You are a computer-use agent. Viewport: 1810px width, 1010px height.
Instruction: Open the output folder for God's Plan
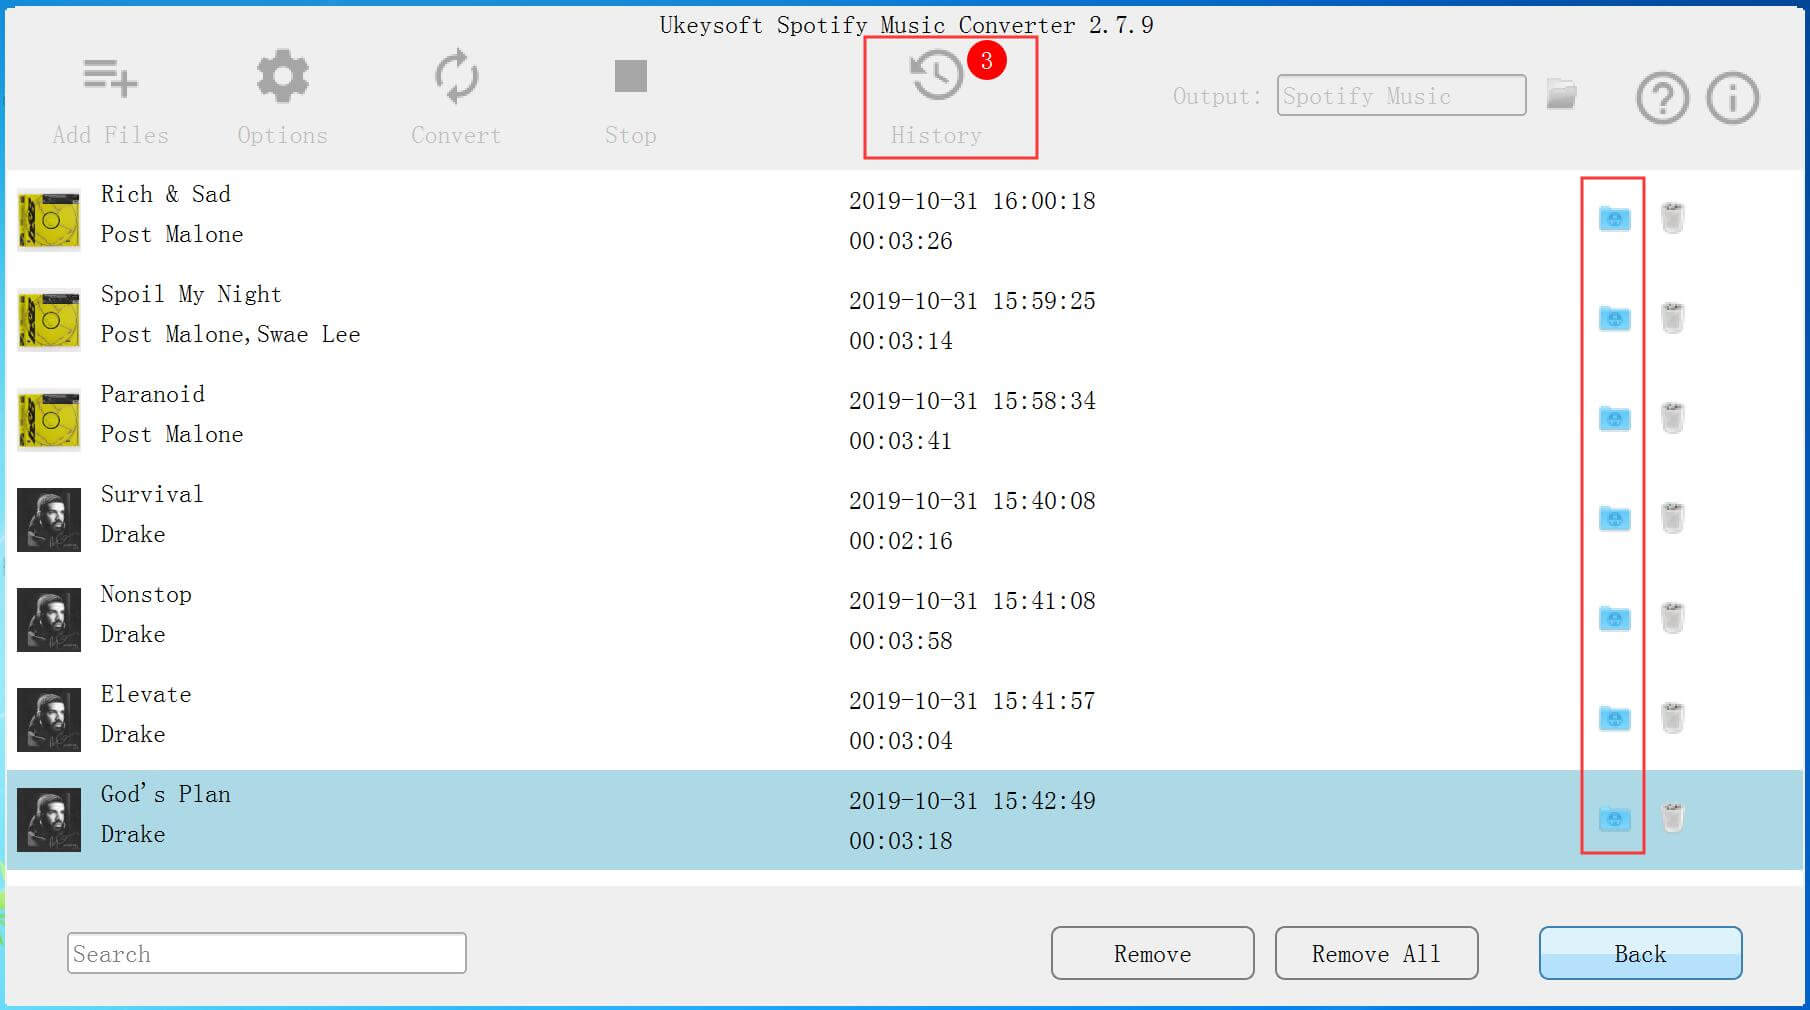1614,818
